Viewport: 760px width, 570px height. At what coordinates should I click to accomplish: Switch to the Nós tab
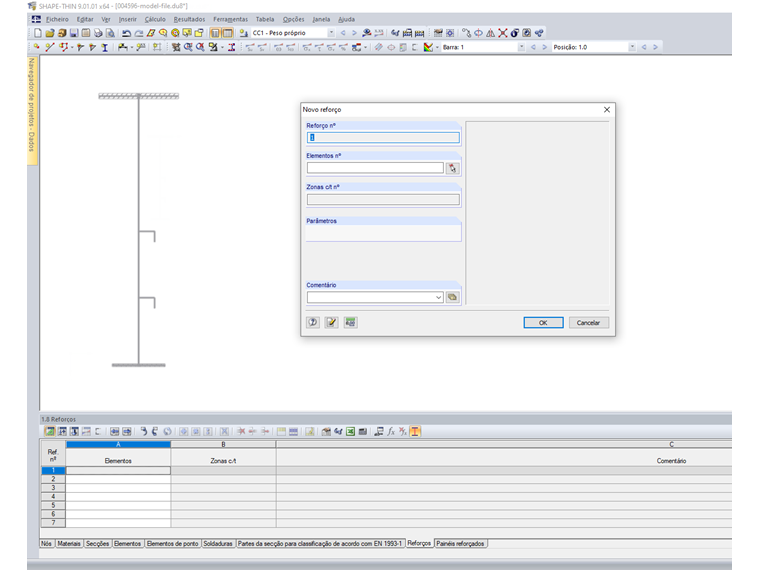coord(47,544)
